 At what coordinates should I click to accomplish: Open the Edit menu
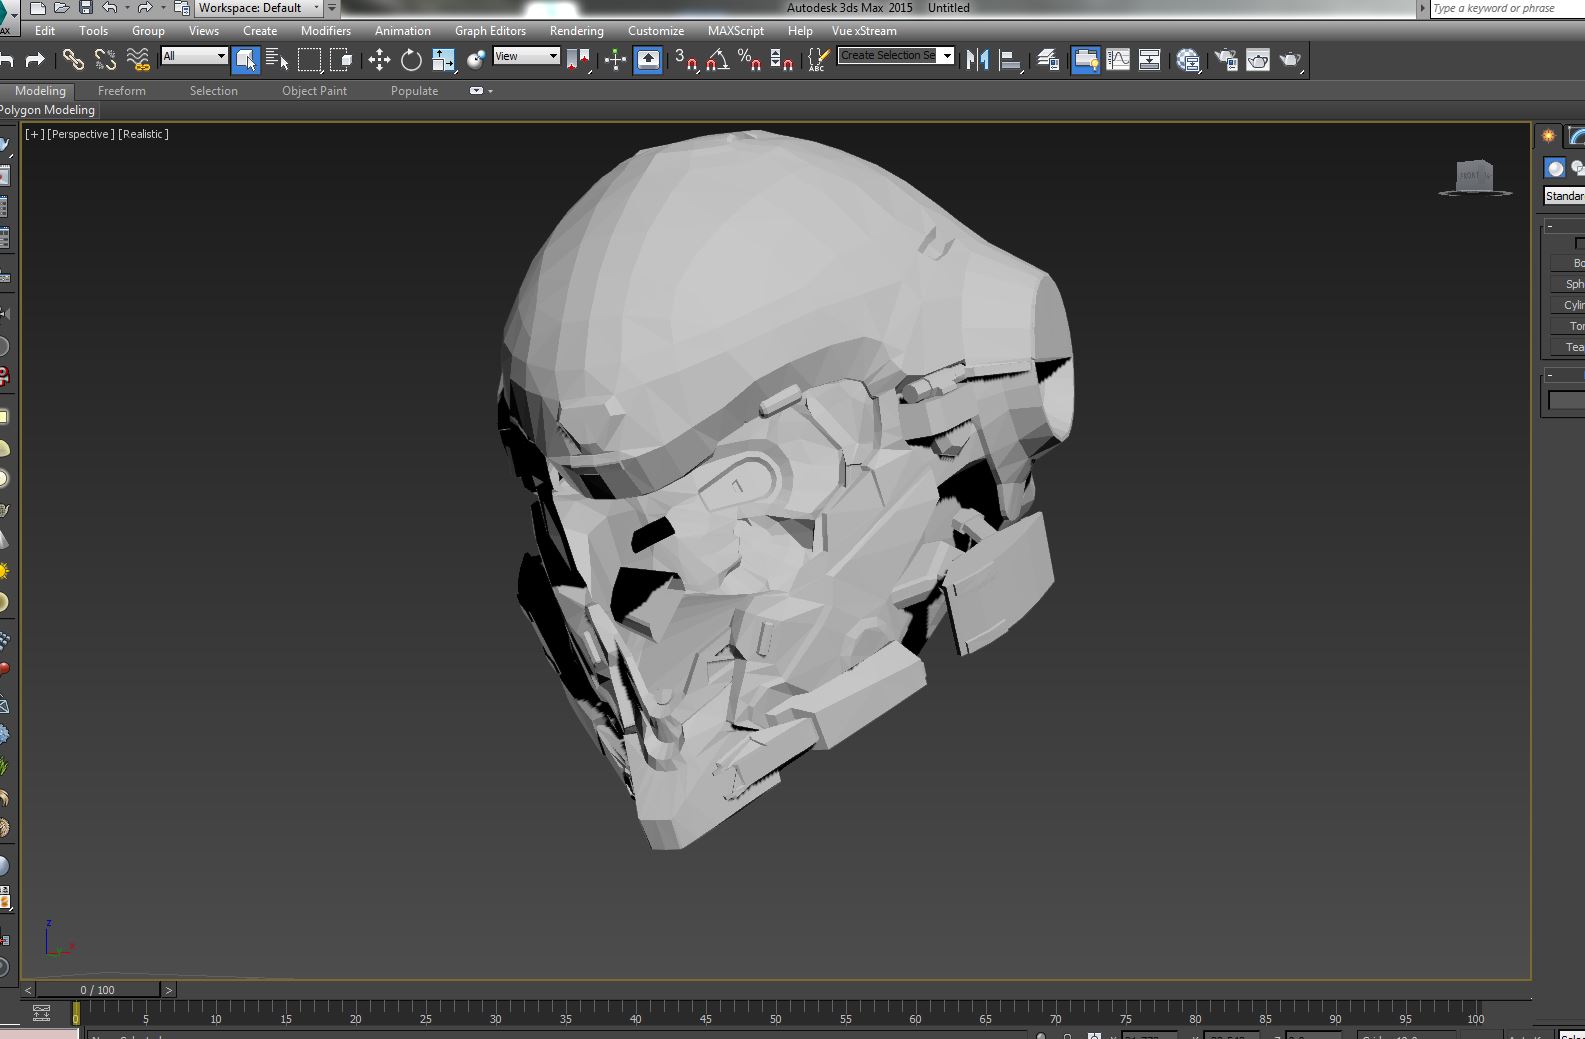pyautogui.click(x=45, y=31)
